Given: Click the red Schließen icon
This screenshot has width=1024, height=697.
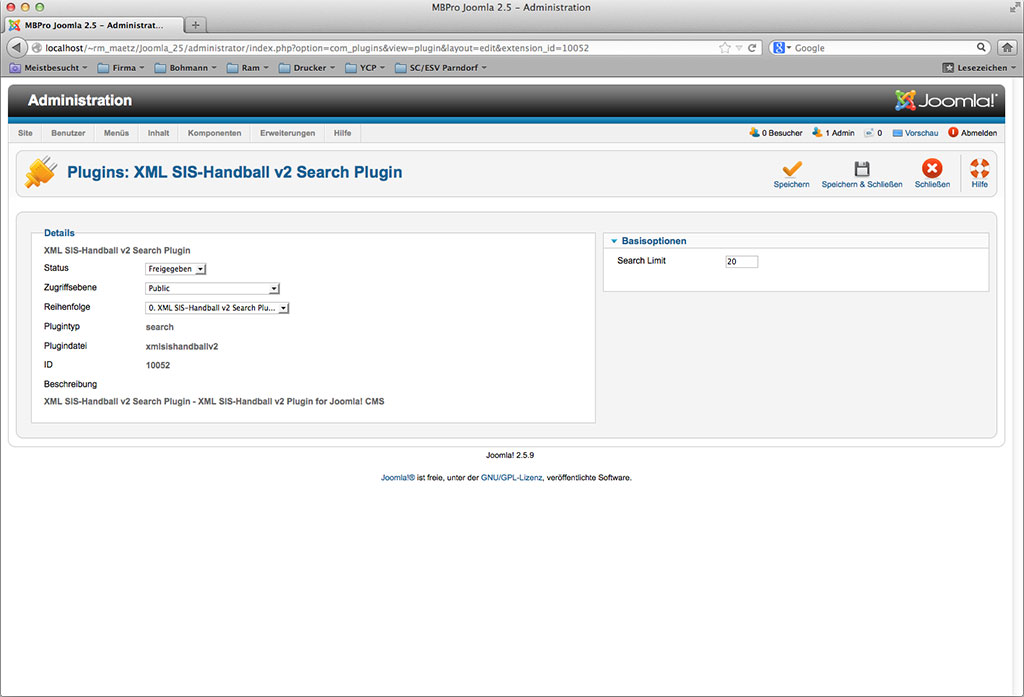Looking at the screenshot, I should tap(932, 169).
